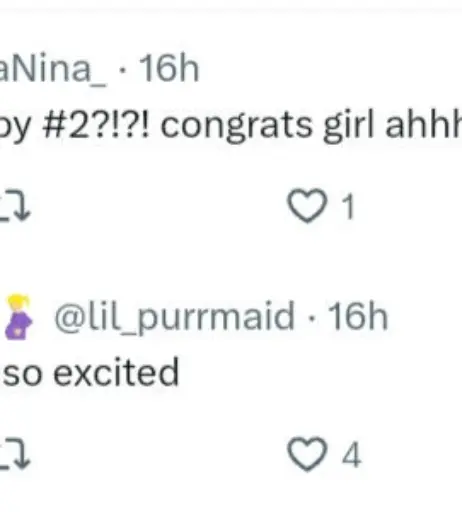Click the pregnant woman emoji
This screenshot has height=512, width=462.
[x=18, y=317]
